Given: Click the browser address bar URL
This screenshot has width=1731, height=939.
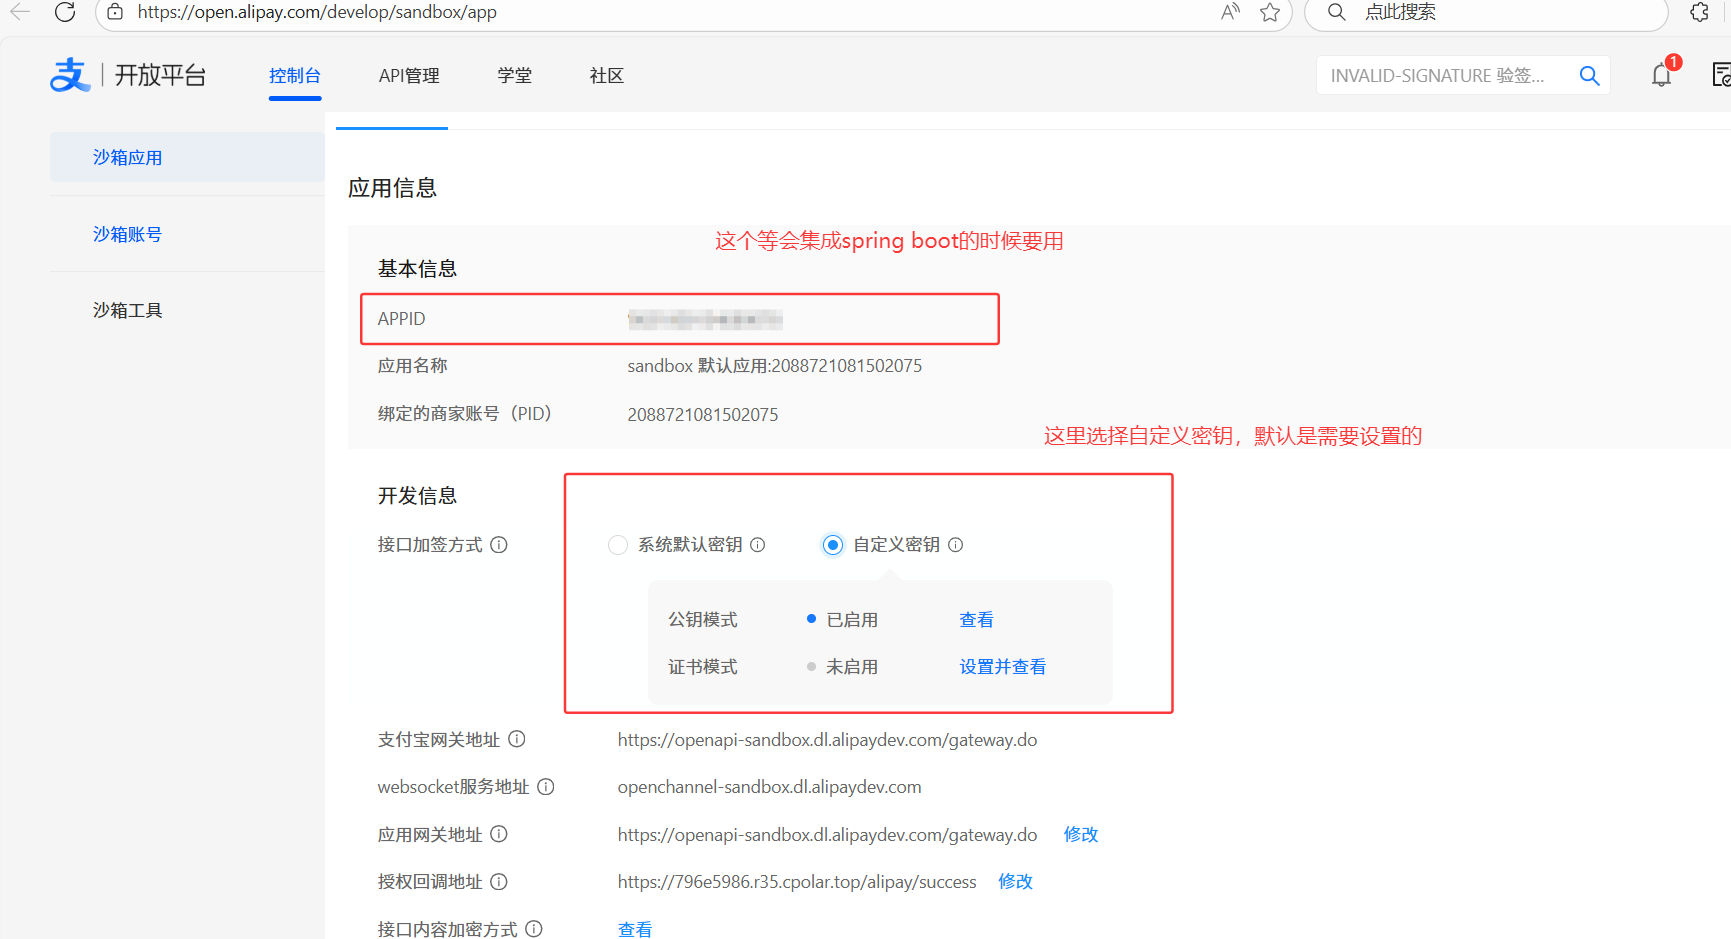Looking at the screenshot, I should click(317, 12).
